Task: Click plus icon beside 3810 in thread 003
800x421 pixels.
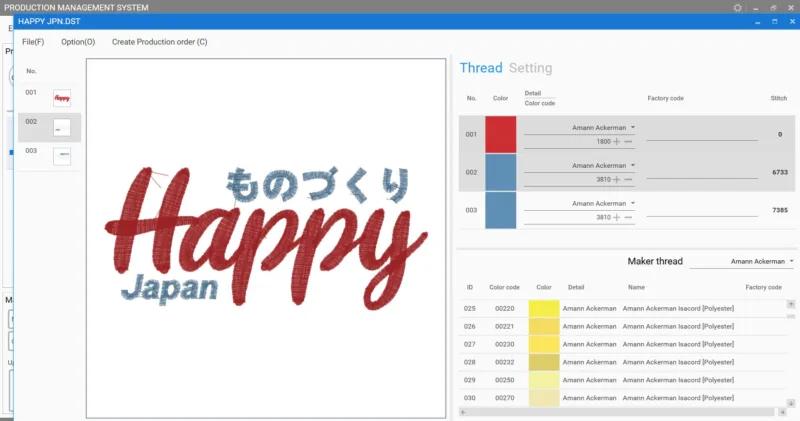Action: (x=616, y=217)
